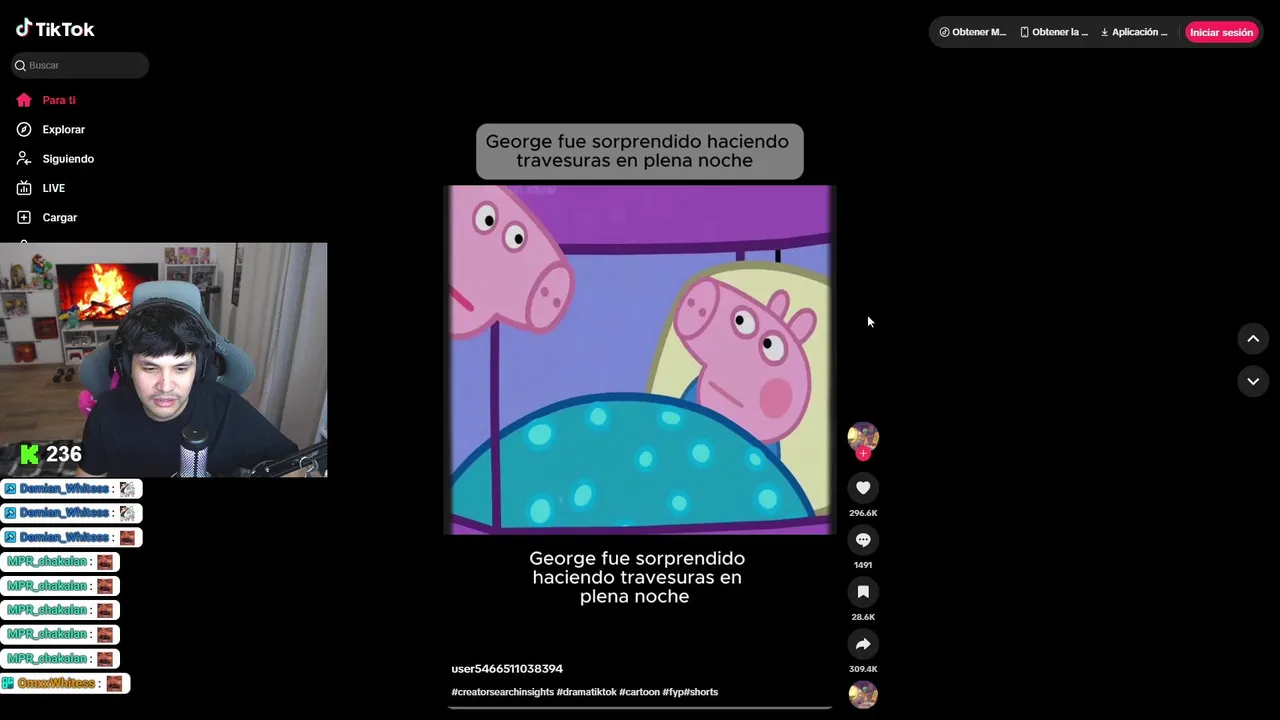1280x720 pixels.
Task: Click the 296.6K likes count
Action: point(863,513)
